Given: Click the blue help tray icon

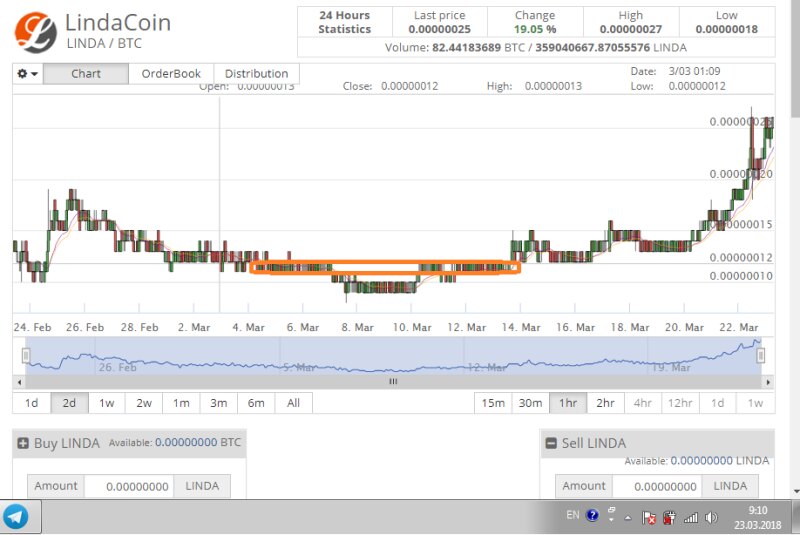Looking at the screenshot, I should pos(592,516).
